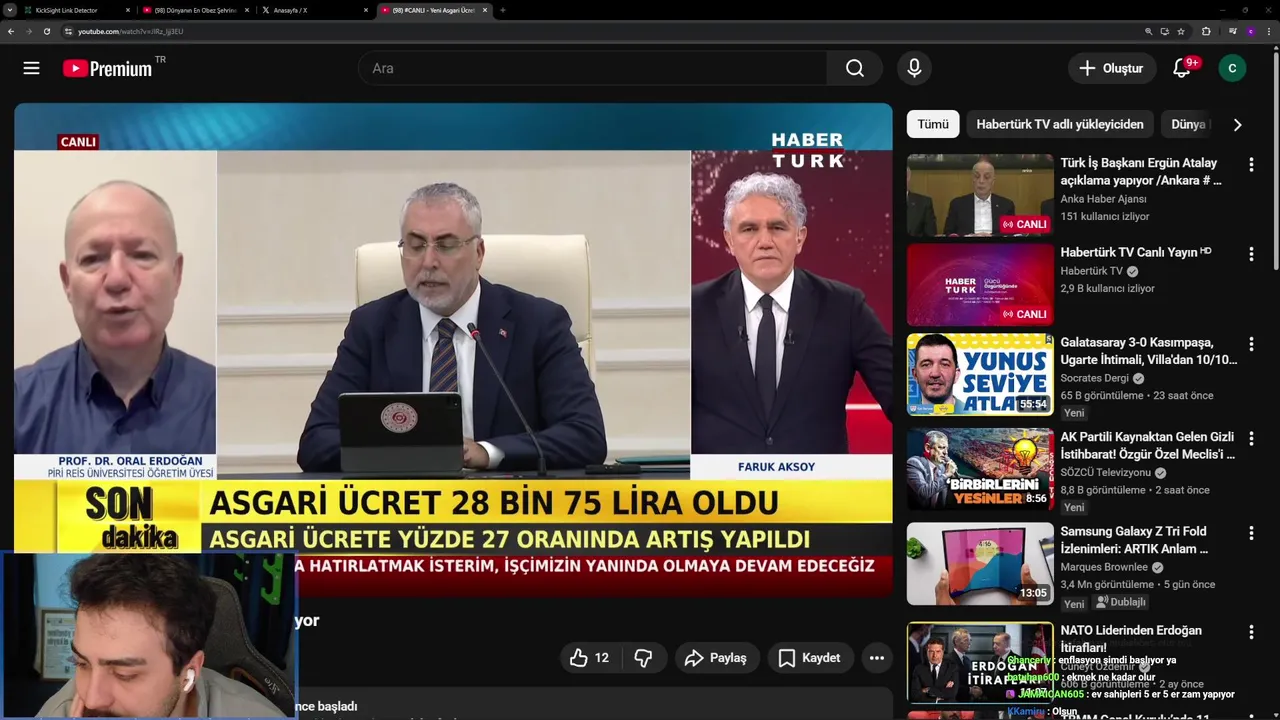The image size is (1280, 720).
Task: Open the Birbirlerini Yesinler thumbnail
Action: 980,469
